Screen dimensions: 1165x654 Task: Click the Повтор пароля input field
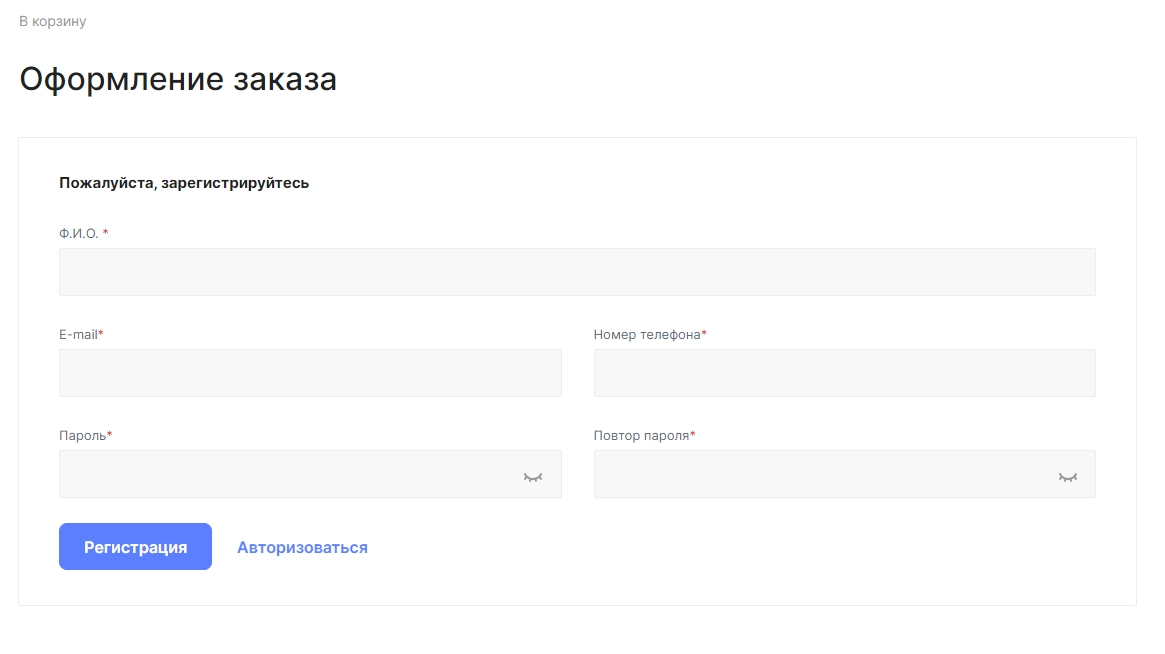(845, 474)
